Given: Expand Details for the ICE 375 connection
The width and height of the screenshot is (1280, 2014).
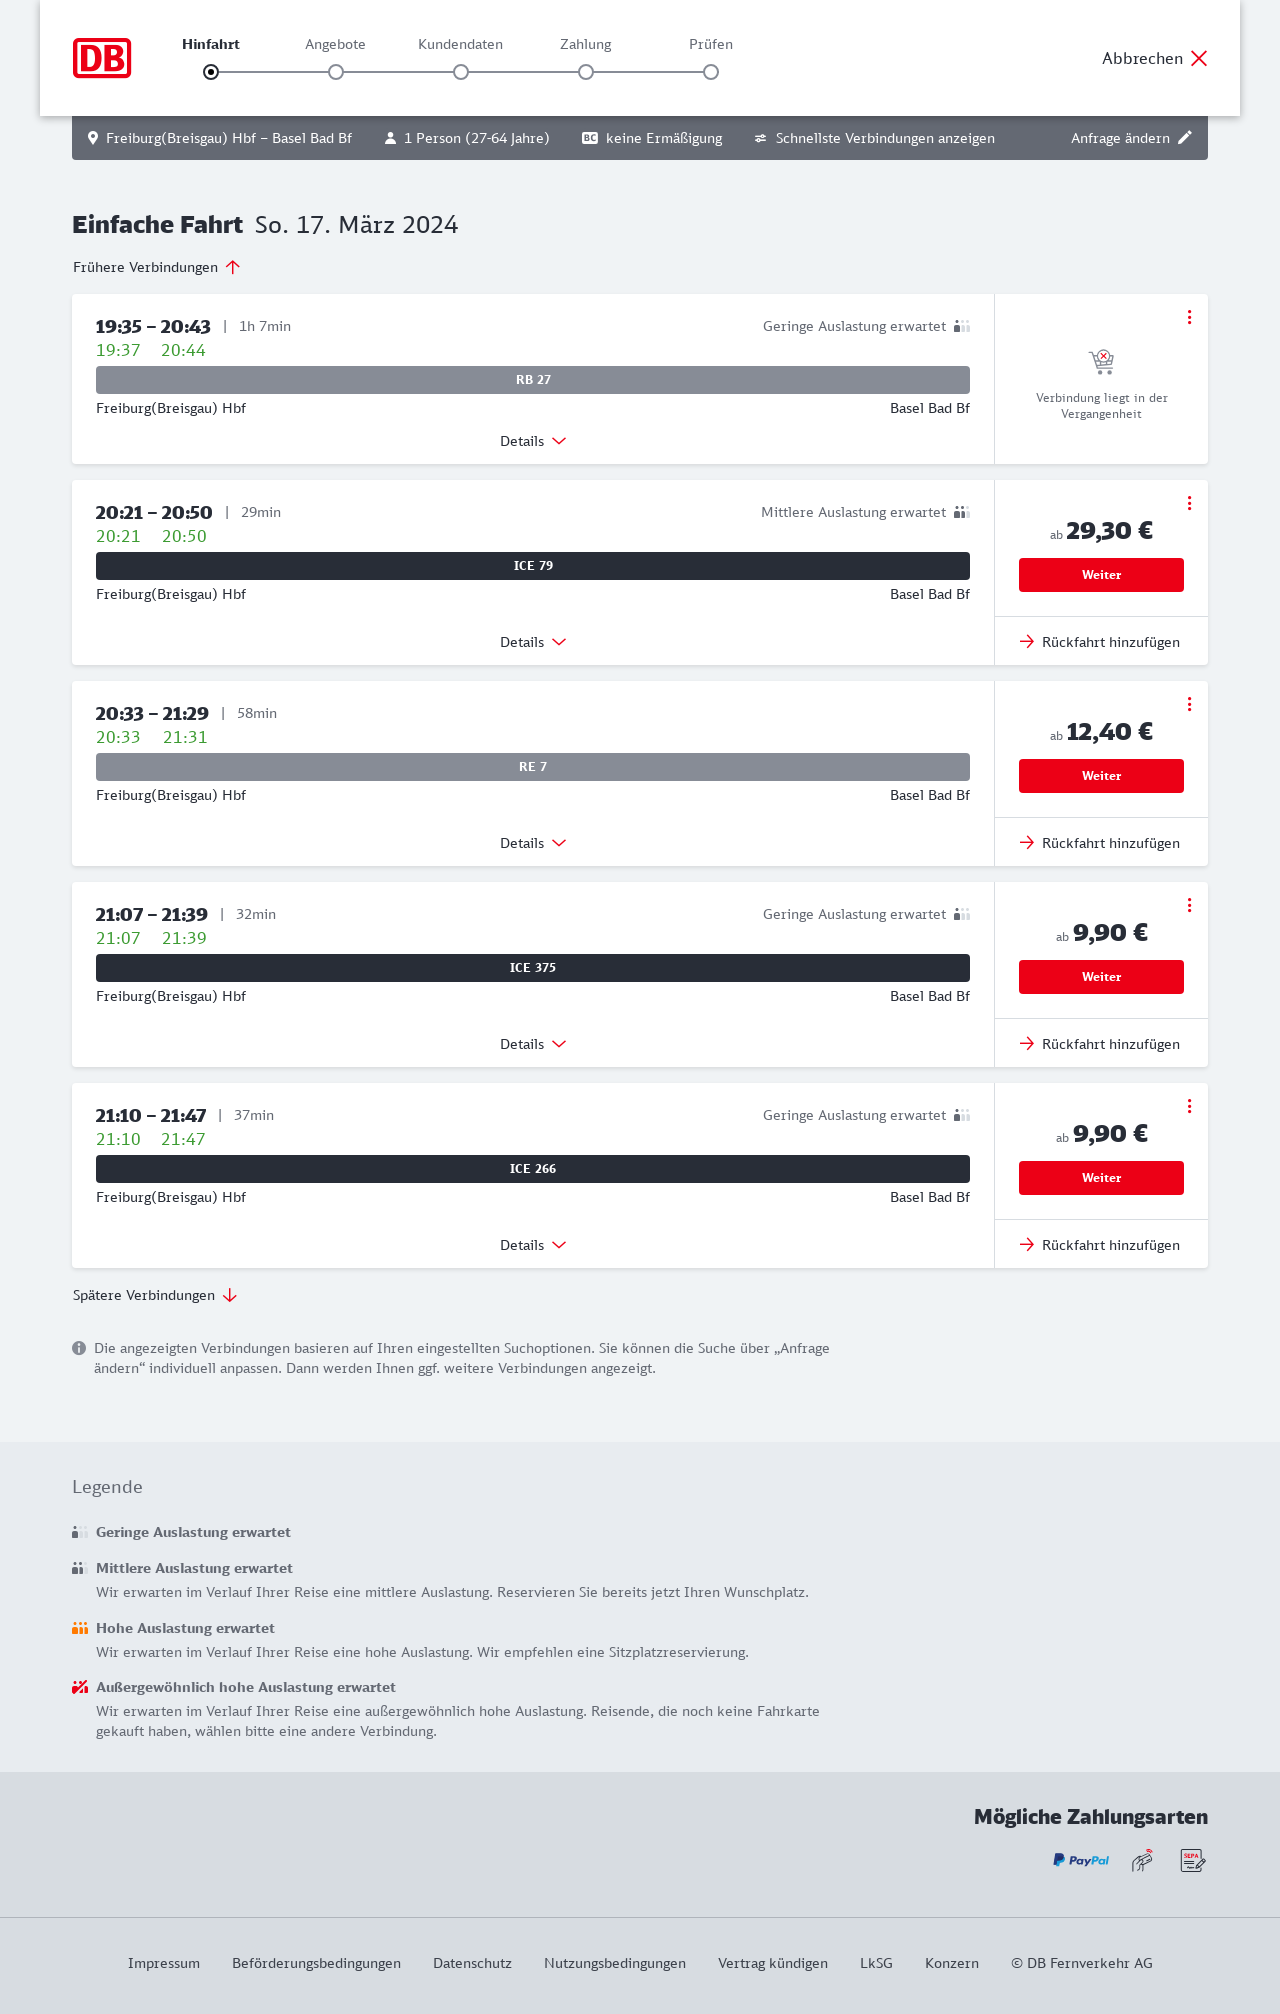Looking at the screenshot, I should coord(533,1044).
